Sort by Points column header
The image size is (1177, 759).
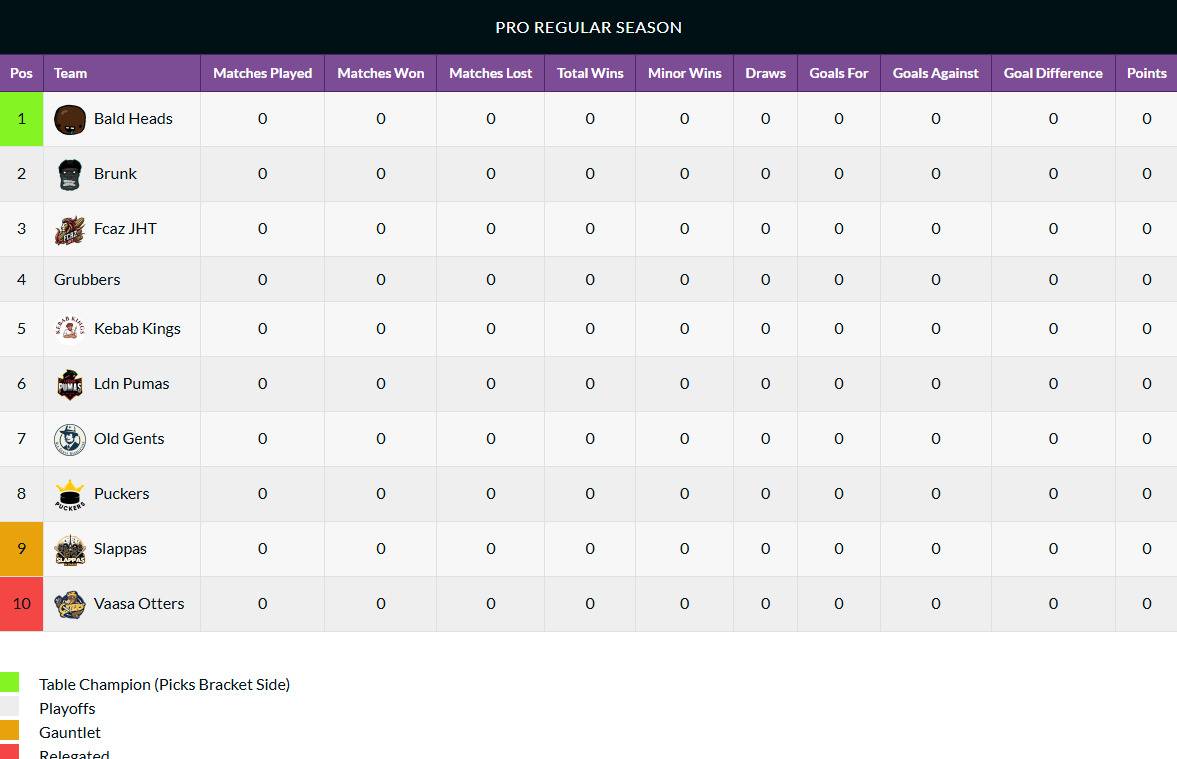coord(1146,73)
